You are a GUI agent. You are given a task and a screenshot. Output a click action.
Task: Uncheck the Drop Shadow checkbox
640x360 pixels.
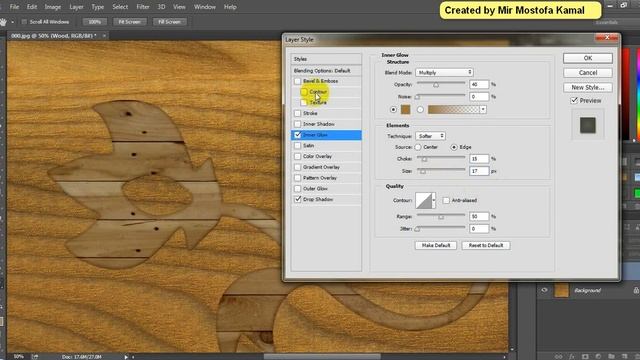(298, 200)
